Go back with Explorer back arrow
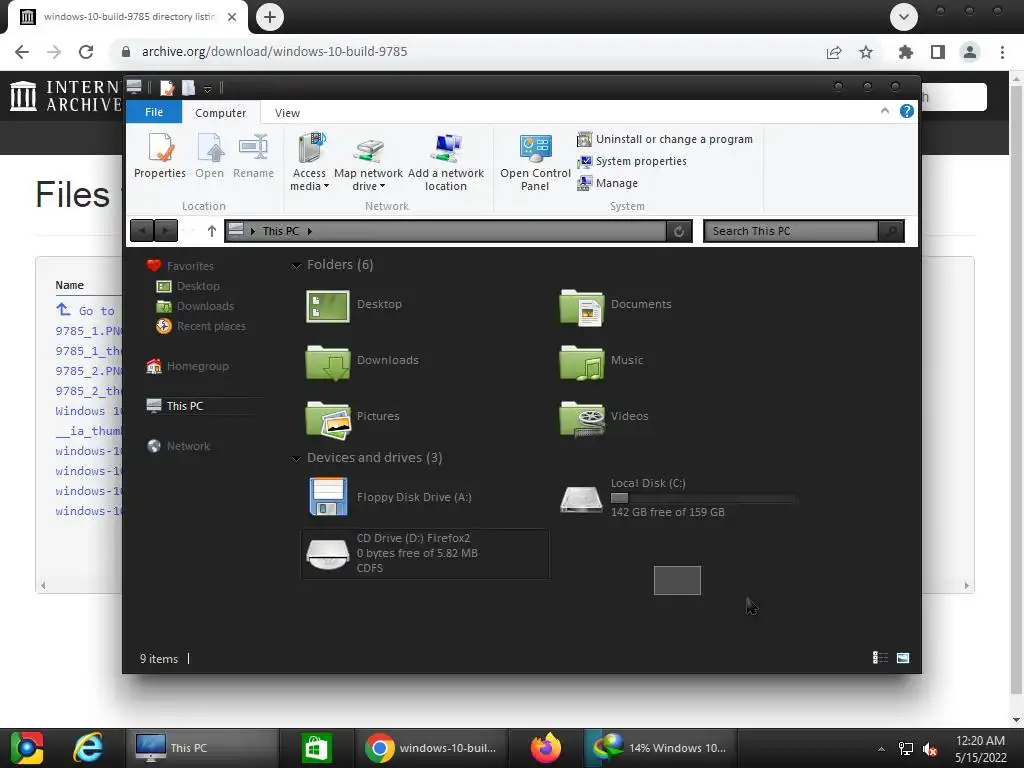The width and height of the screenshot is (1024, 768). coord(142,231)
